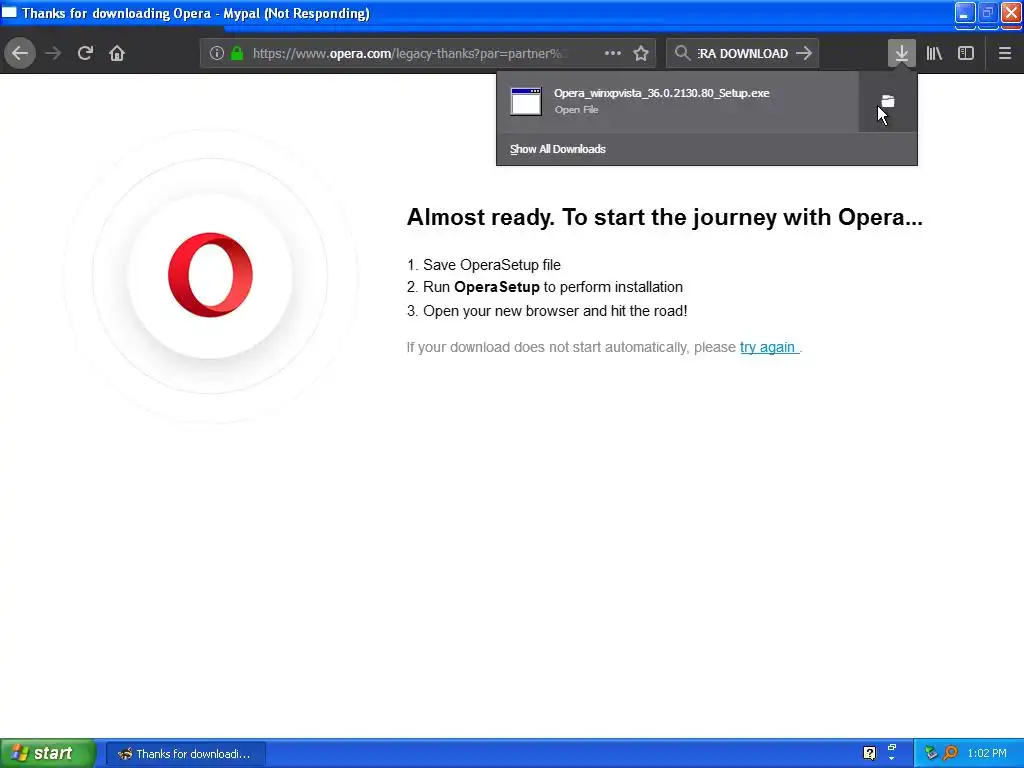The image size is (1024, 768).
Task: Click the orange magnifier tray icon
Action: (950, 753)
